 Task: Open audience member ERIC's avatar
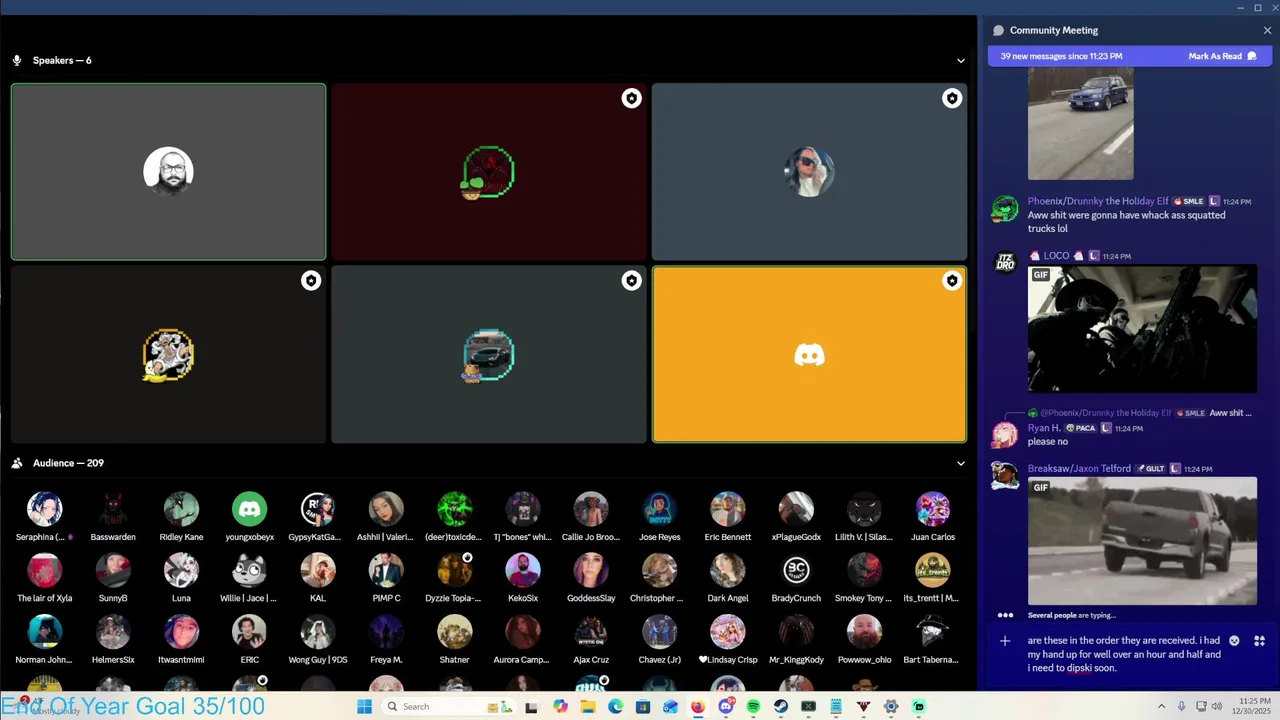coord(249,632)
